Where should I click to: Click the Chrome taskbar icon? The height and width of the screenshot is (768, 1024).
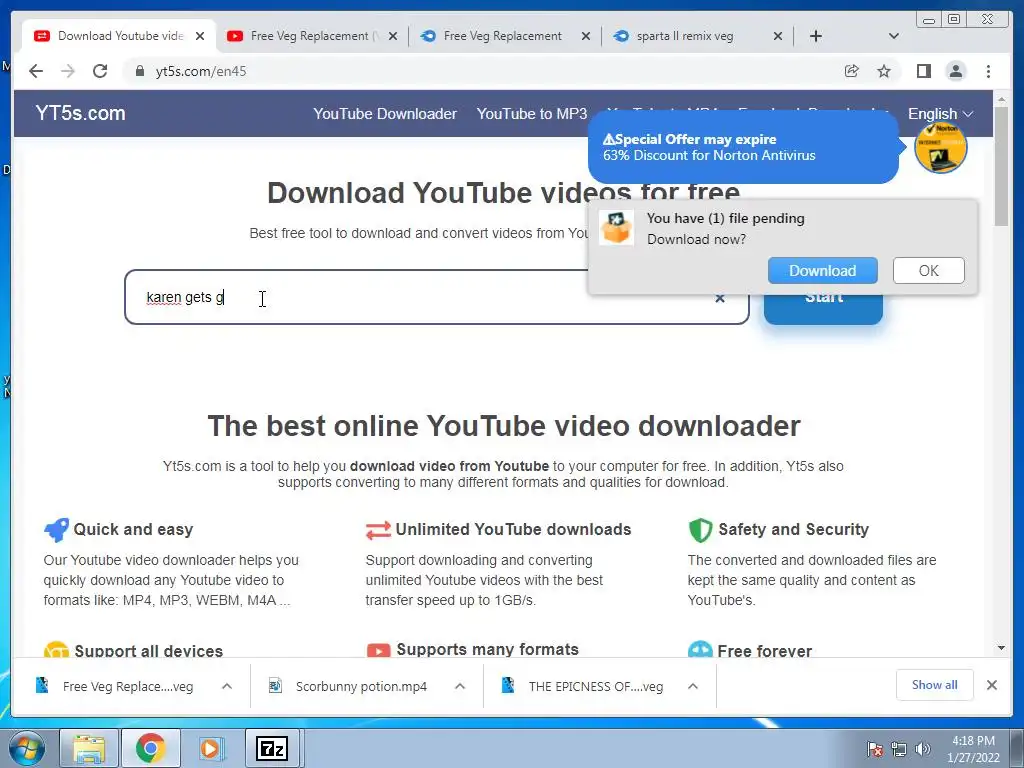150,748
